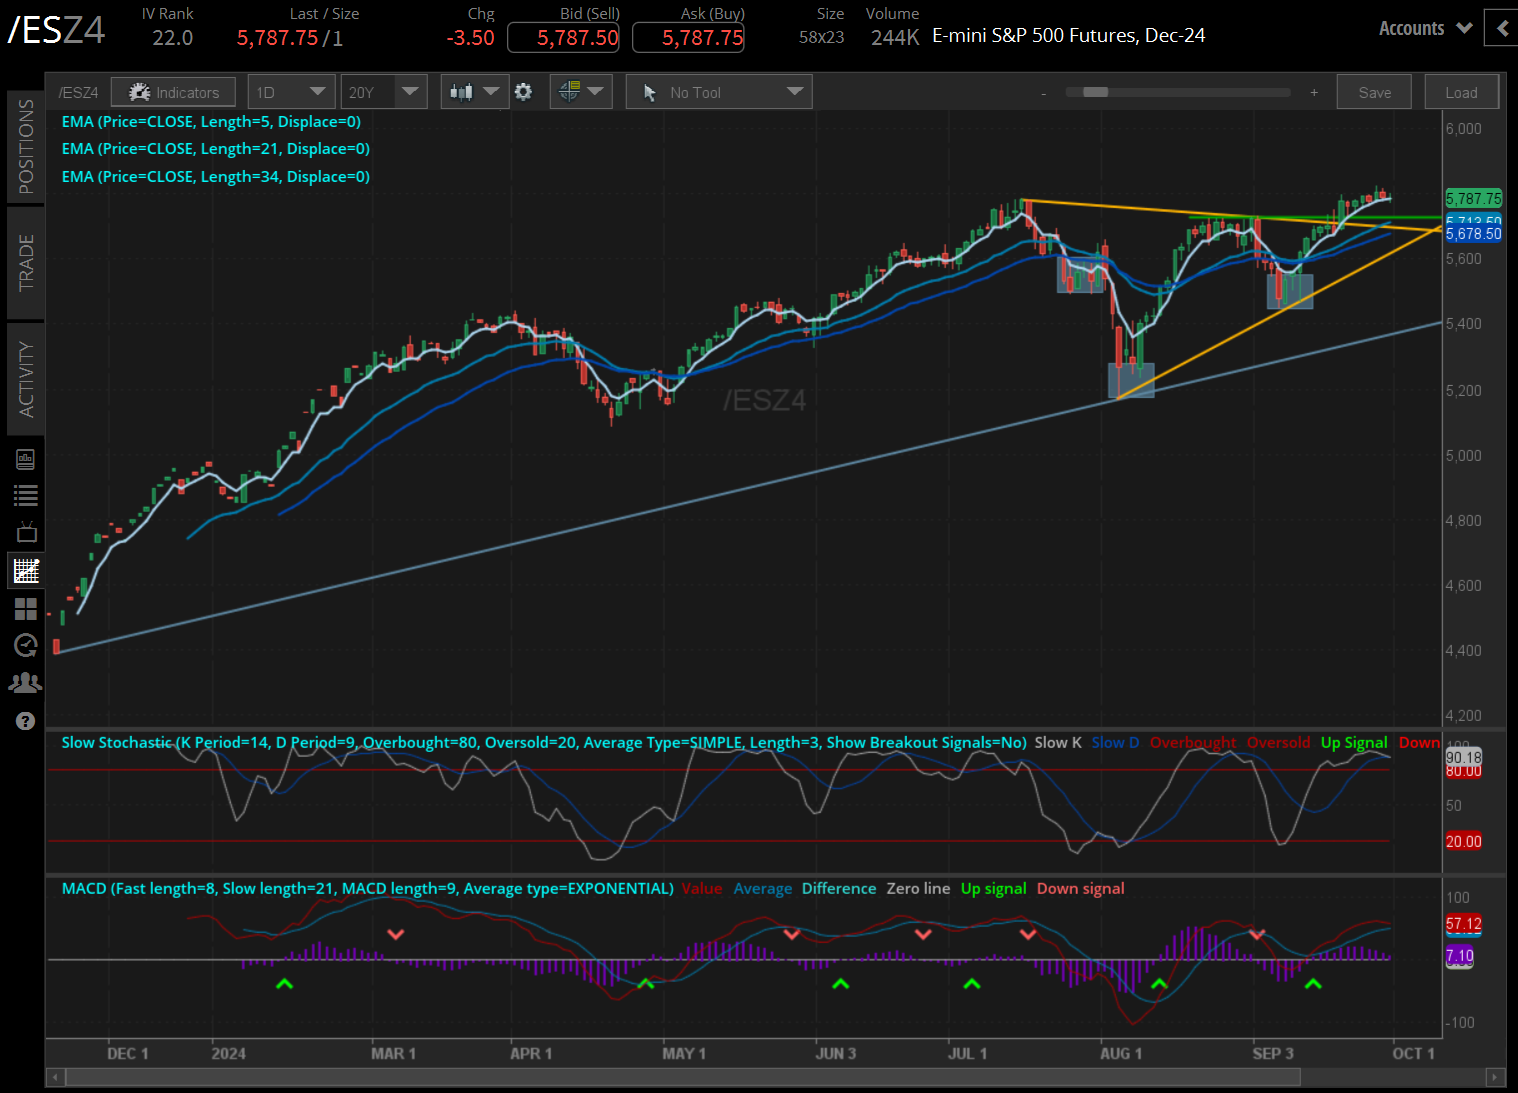1518x1093 pixels.
Task: Adjust the chart zoom slider handle
Action: (1095, 92)
